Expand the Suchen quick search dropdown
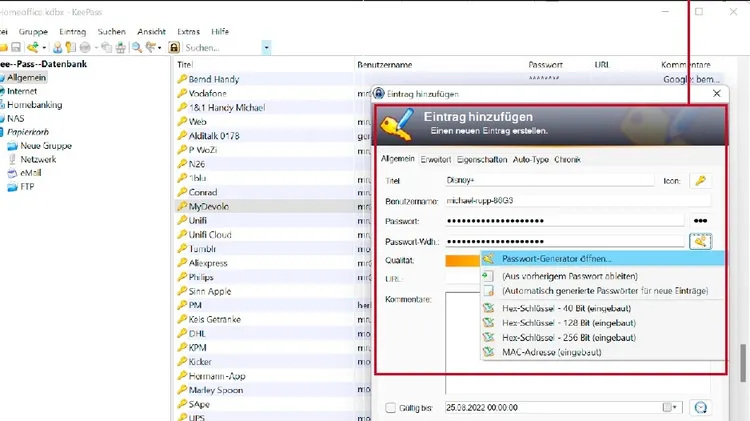This screenshot has height=421, width=750. coord(266,47)
